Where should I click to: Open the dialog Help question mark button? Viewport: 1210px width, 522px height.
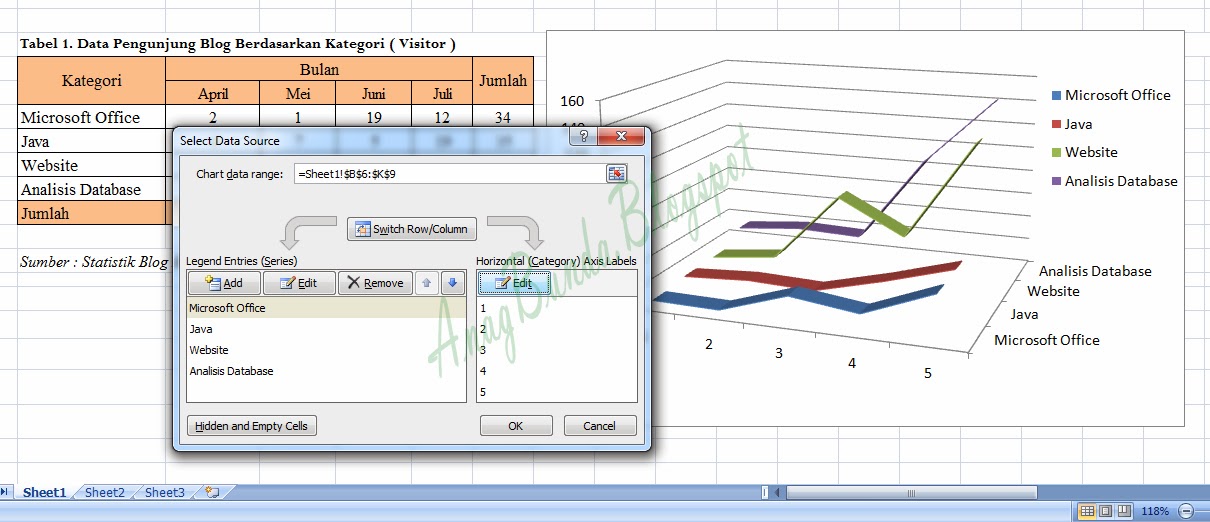coord(583,137)
